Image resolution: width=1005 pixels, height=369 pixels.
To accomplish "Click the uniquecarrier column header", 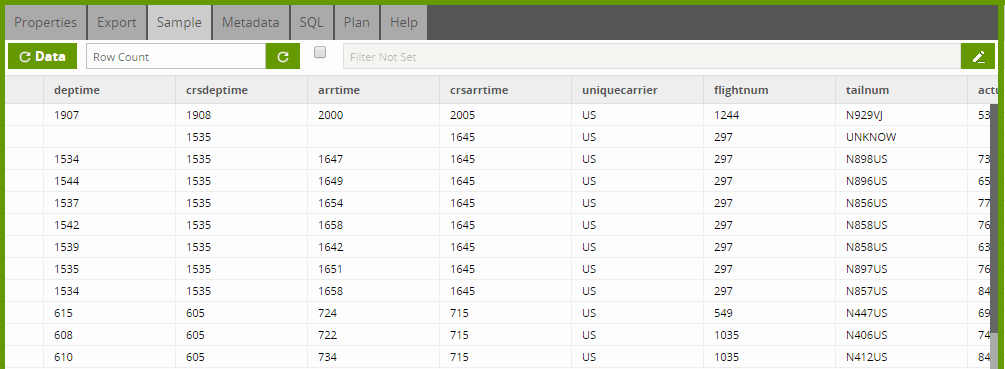I will coord(638,90).
